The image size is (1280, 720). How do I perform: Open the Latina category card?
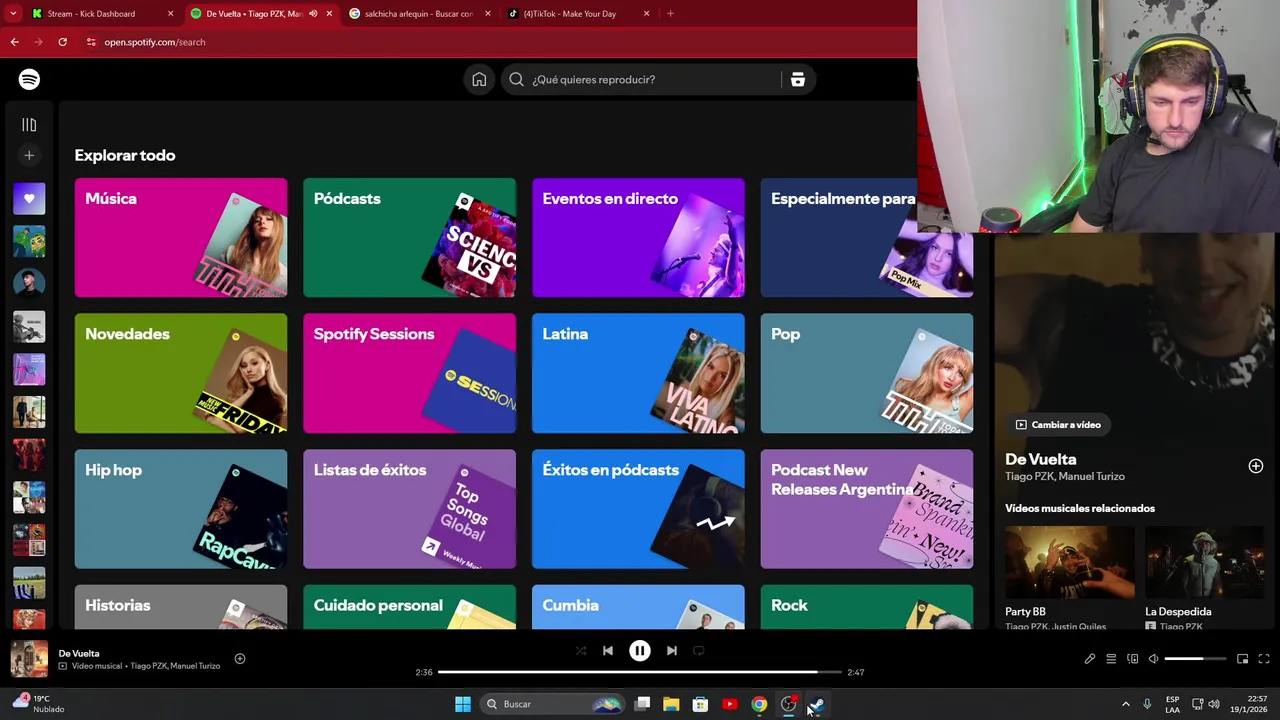[x=638, y=373]
